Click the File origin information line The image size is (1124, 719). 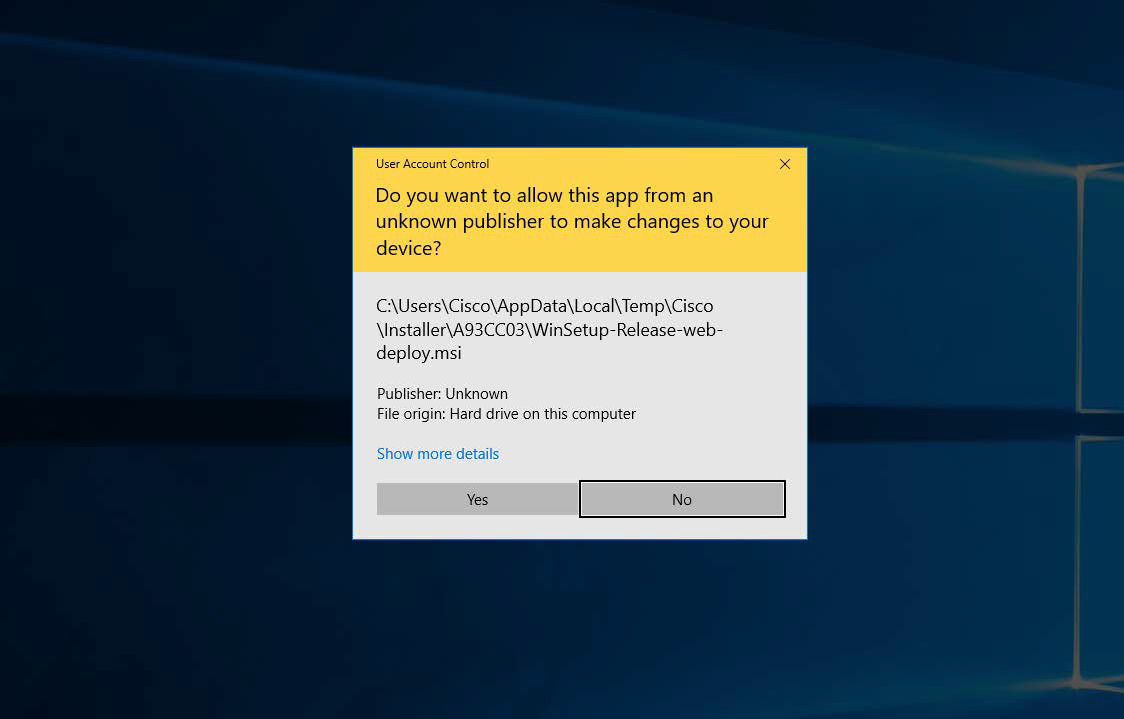click(x=506, y=414)
